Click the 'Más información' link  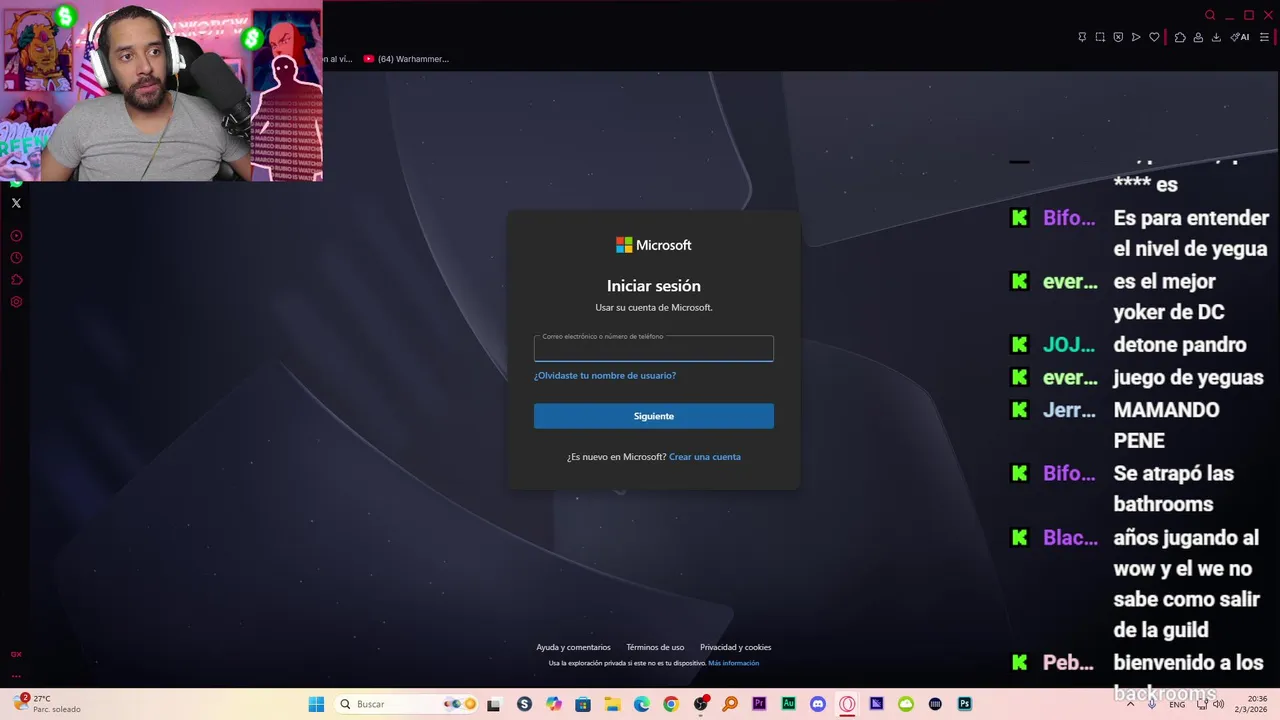733,663
